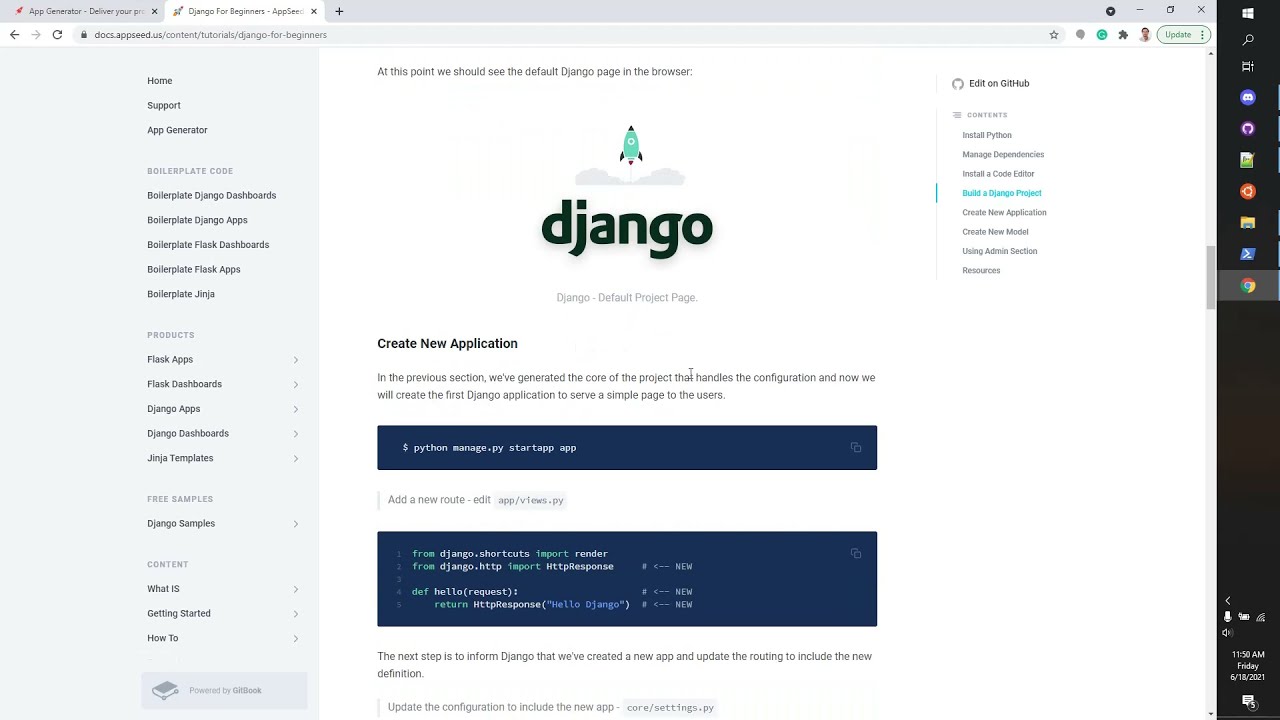Open the Extensions puzzle-piece menu
The width and height of the screenshot is (1280, 720).
click(1123, 34)
